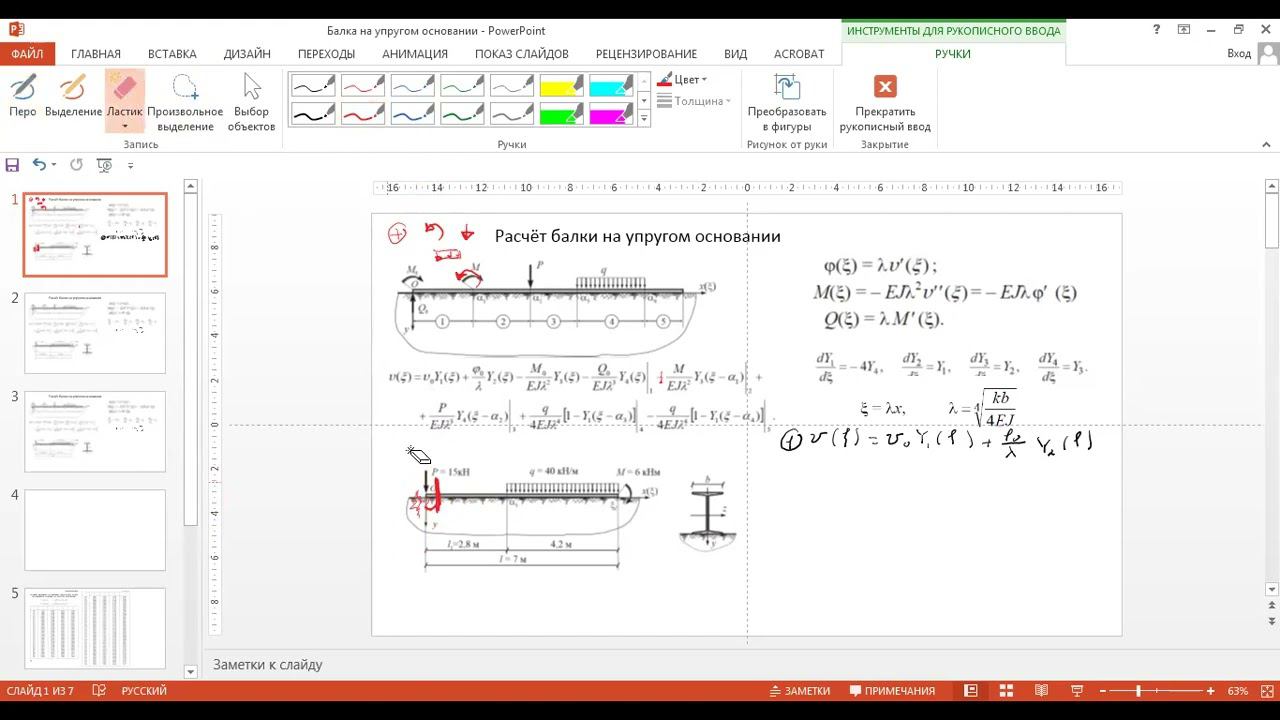1280x720 pixels.
Task: Switch to the РЕЦЕНЗИРОВАНИЕ tab
Action: pos(646,54)
